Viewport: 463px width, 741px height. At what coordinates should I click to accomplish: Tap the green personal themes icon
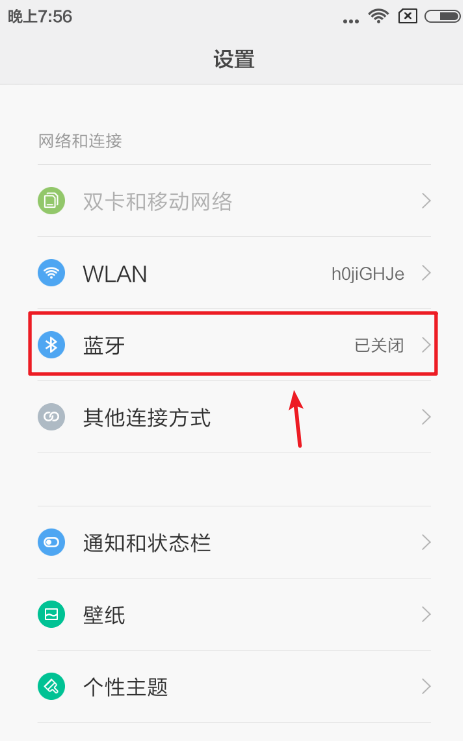click(x=51, y=686)
